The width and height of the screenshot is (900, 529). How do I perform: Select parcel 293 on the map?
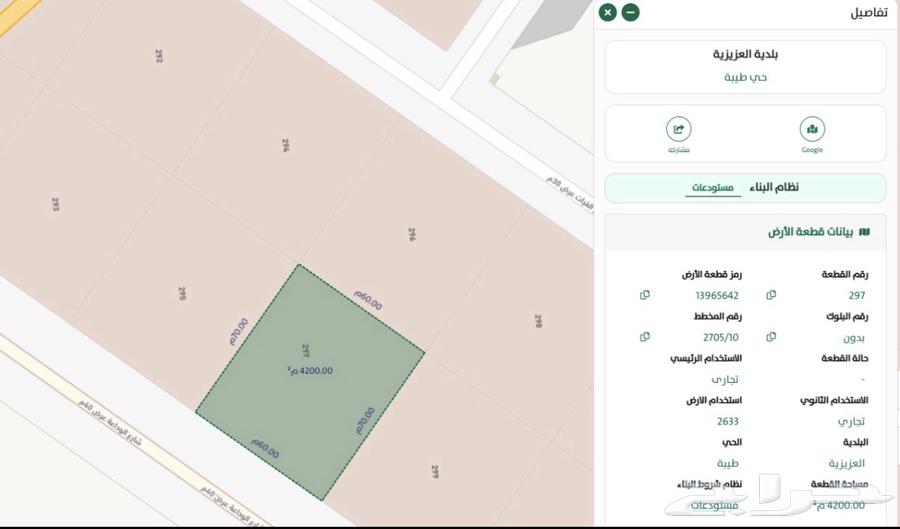[x=55, y=204]
